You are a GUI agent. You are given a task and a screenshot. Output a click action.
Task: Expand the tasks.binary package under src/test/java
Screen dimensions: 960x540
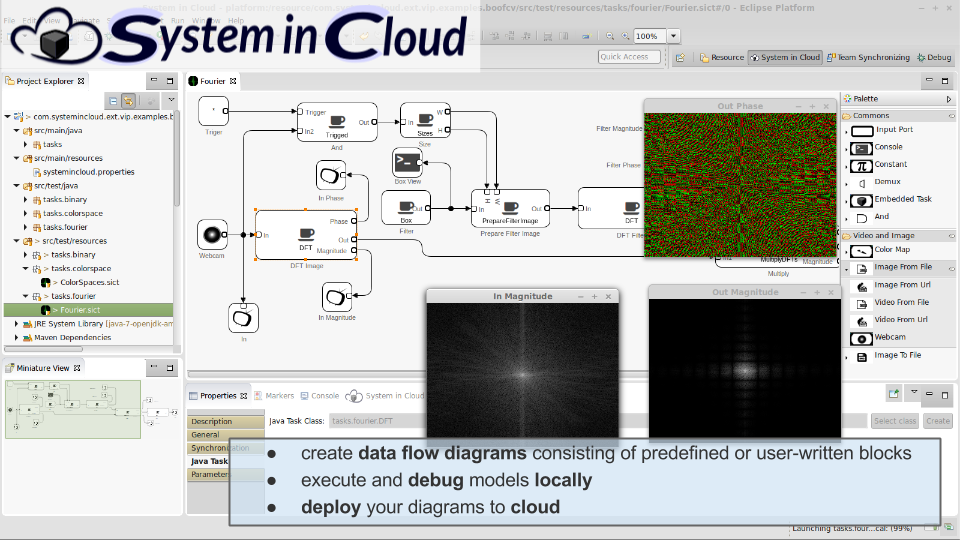[x=26, y=200]
